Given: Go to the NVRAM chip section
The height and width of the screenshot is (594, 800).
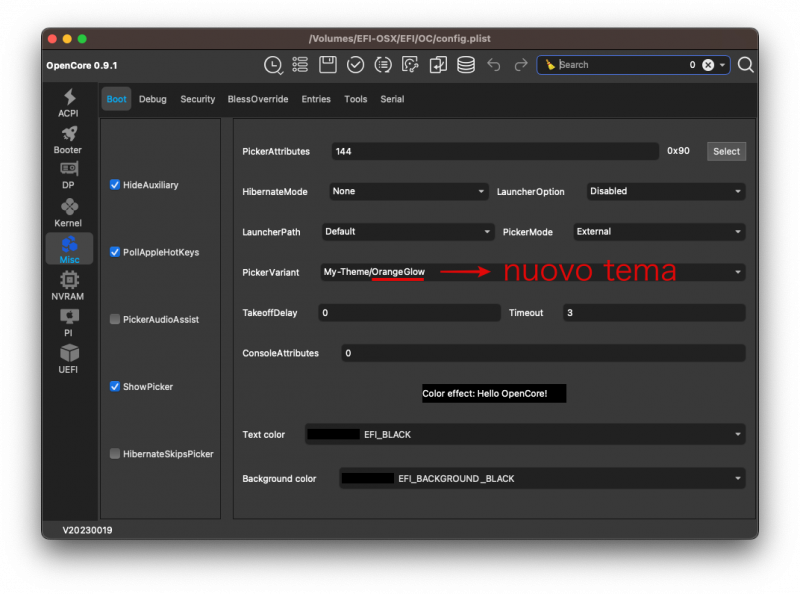Looking at the screenshot, I should (x=69, y=285).
